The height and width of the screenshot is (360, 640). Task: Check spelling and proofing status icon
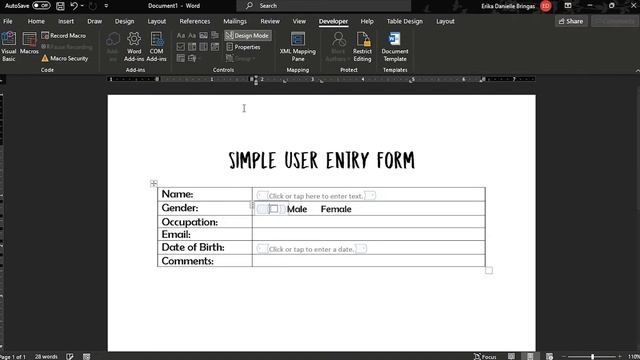tap(70, 356)
